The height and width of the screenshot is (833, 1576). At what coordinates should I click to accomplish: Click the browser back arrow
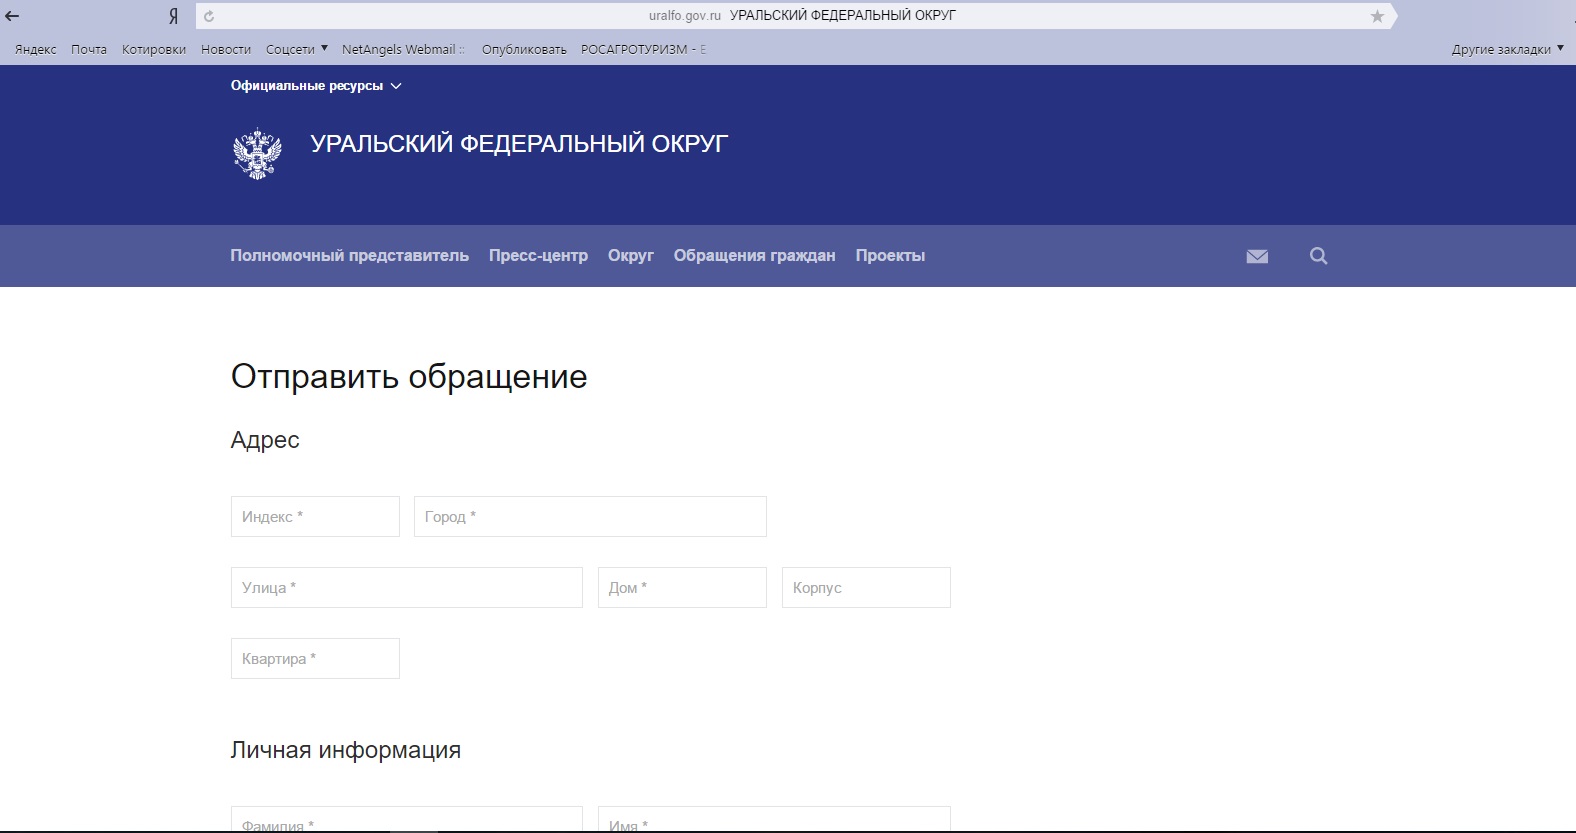tap(13, 16)
